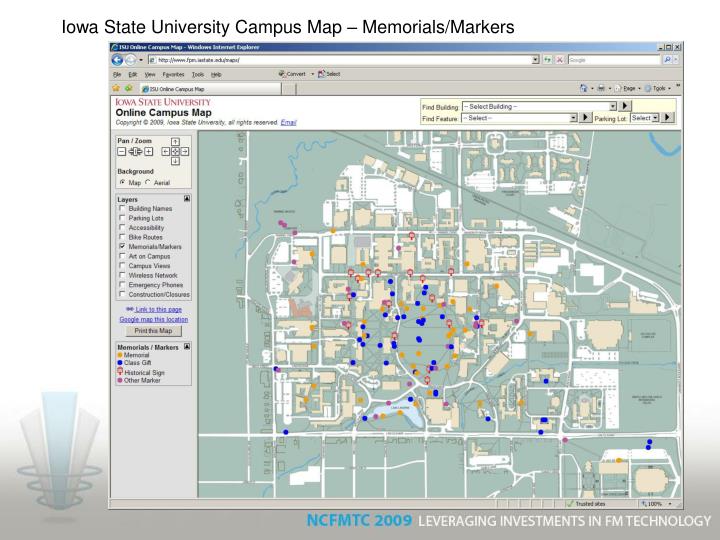
Task: Click the Refresh icon next to address bar
Action: coord(548,60)
